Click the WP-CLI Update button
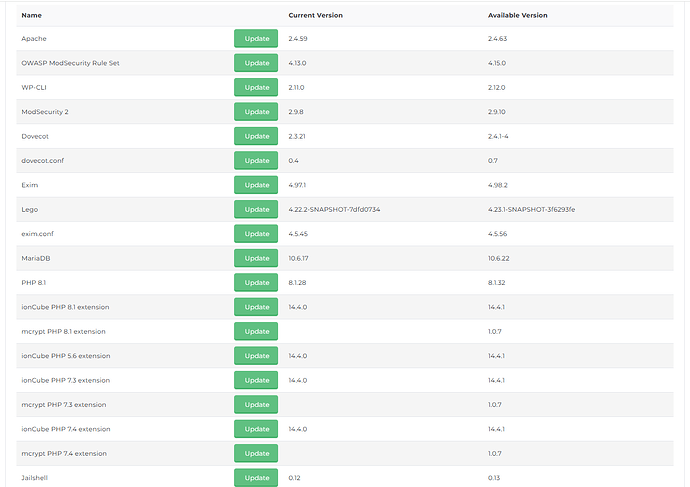The height and width of the screenshot is (487, 690). click(x=256, y=87)
